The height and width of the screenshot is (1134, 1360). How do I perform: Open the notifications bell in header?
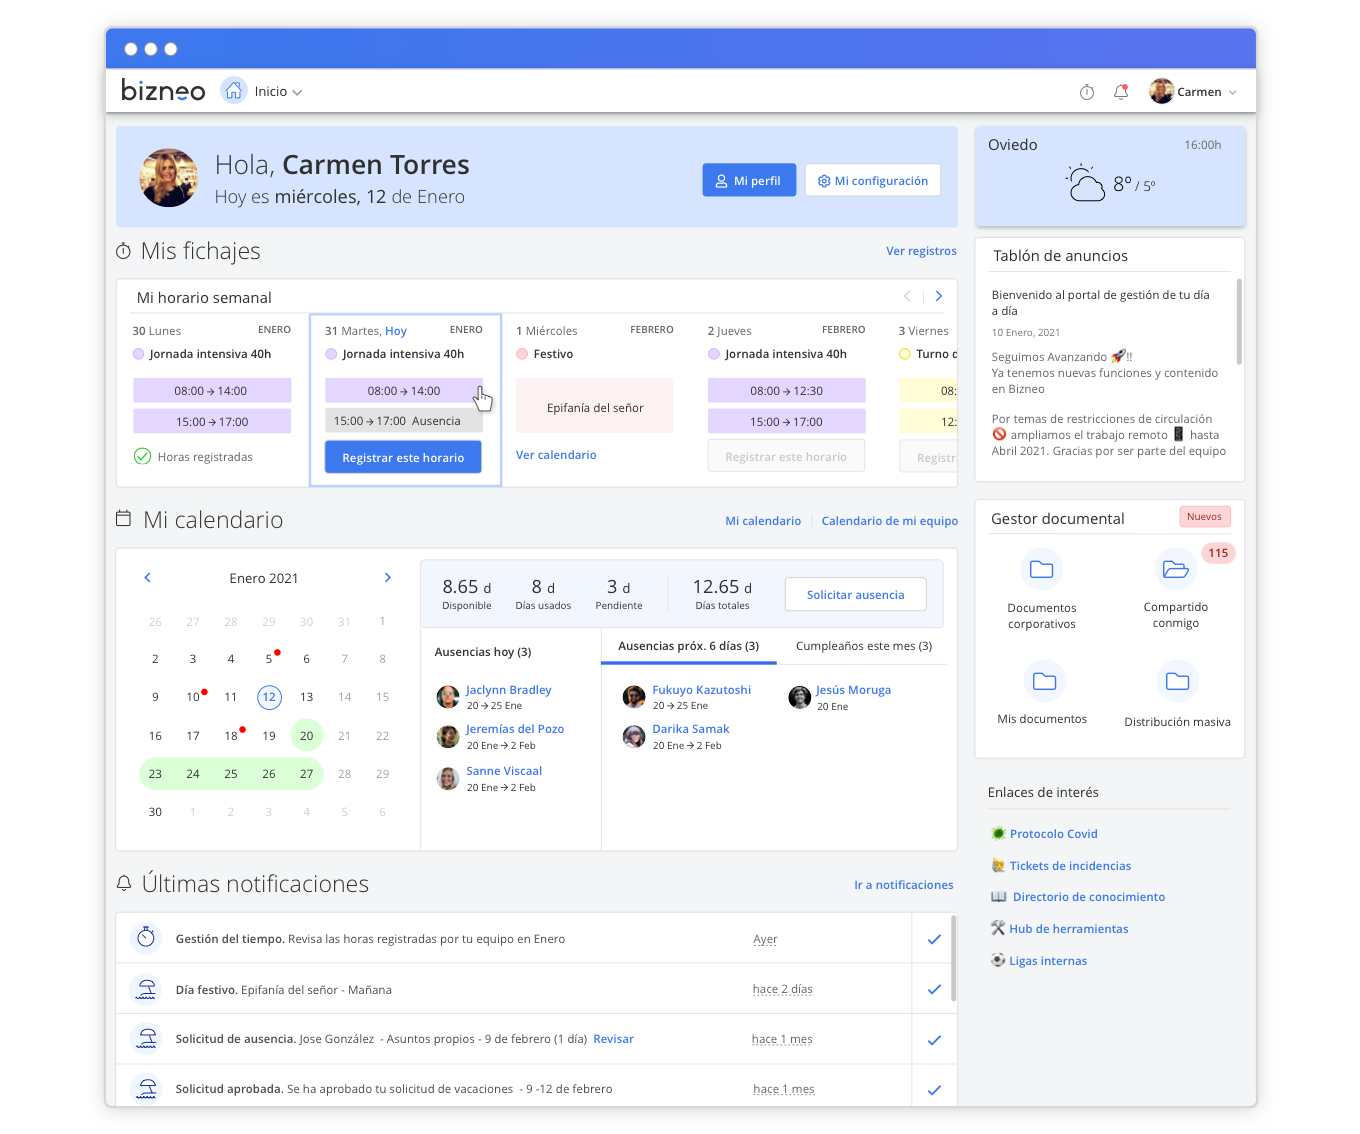click(x=1121, y=92)
